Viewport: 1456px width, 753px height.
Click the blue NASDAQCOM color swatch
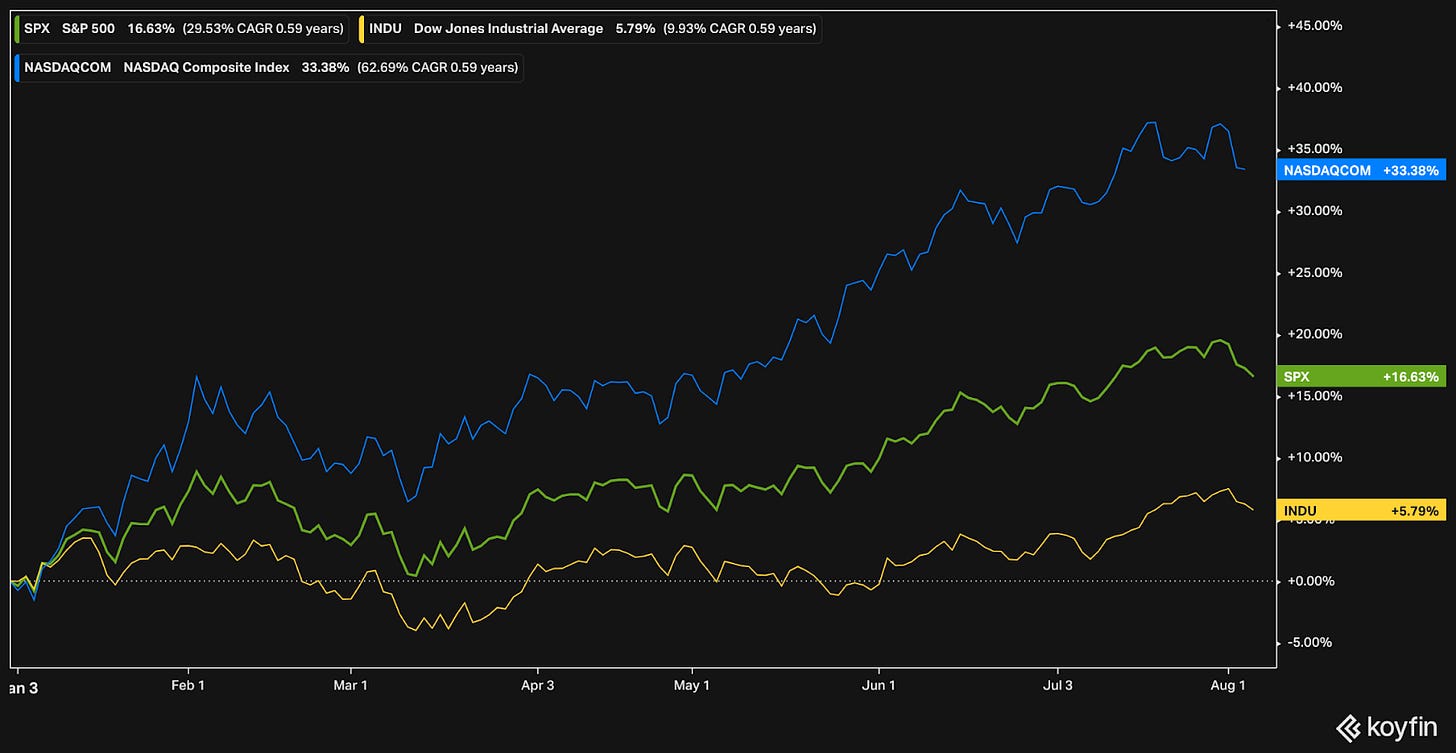19,68
